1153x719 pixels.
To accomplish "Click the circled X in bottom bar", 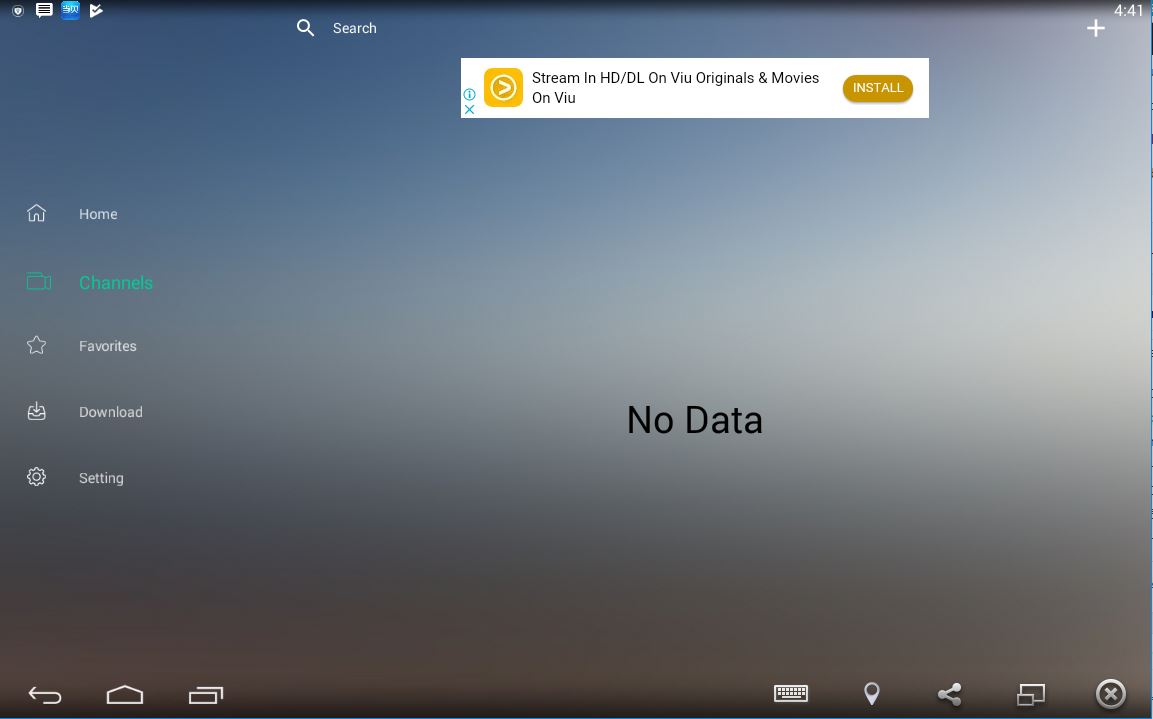I will tap(1110, 694).
